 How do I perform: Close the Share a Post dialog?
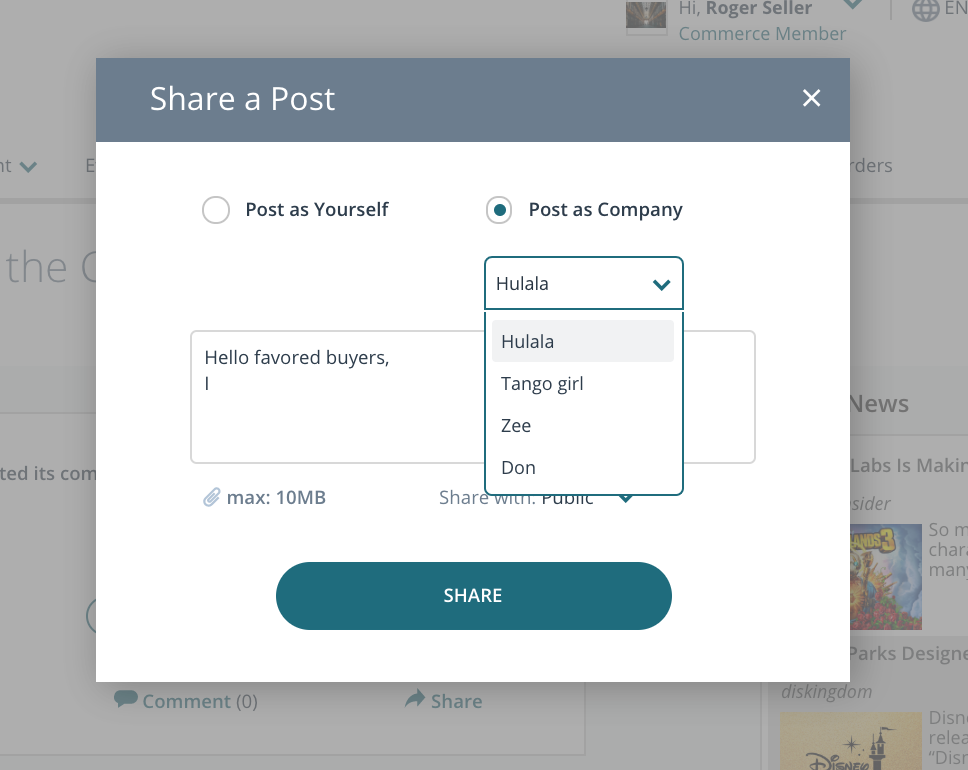(811, 98)
